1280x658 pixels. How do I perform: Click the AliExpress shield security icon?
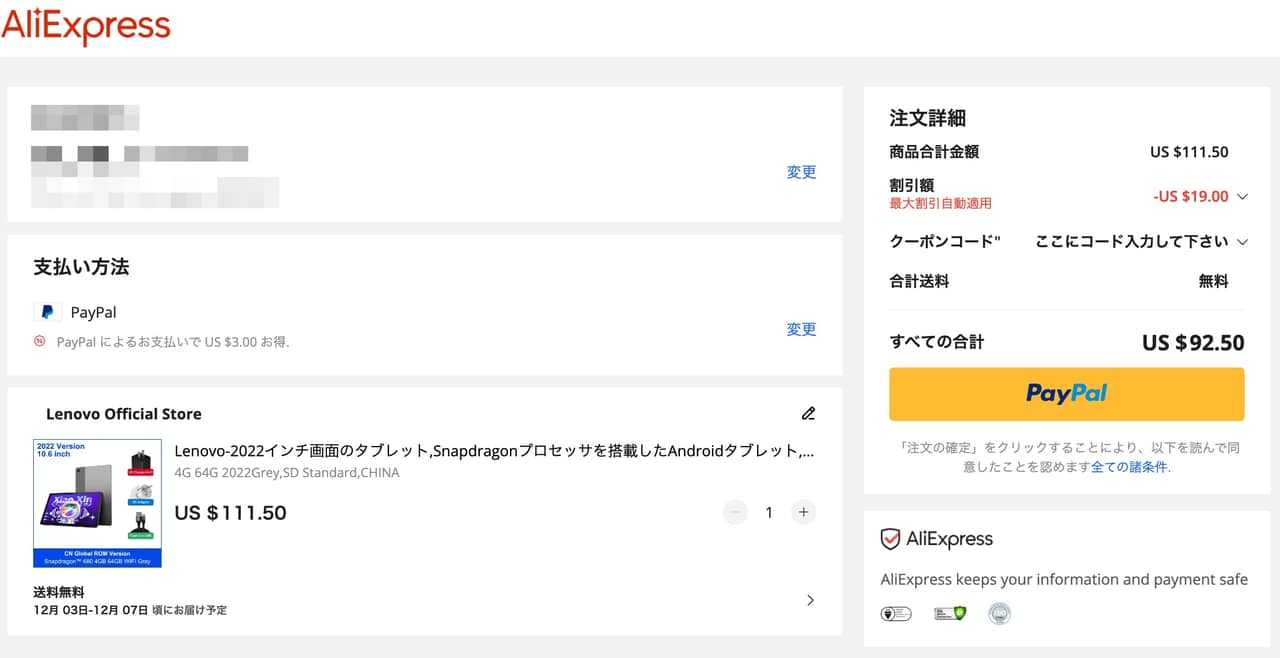point(890,539)
